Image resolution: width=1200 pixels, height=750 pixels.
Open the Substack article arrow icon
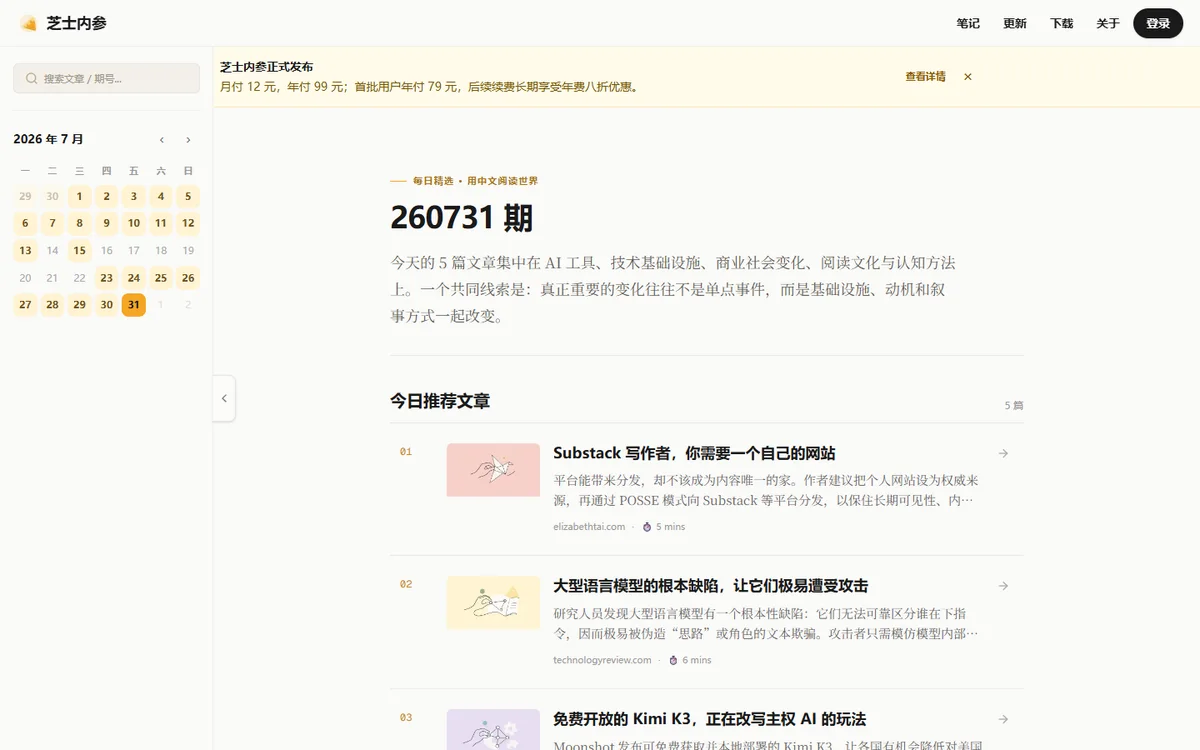[x=1003, y=453]
